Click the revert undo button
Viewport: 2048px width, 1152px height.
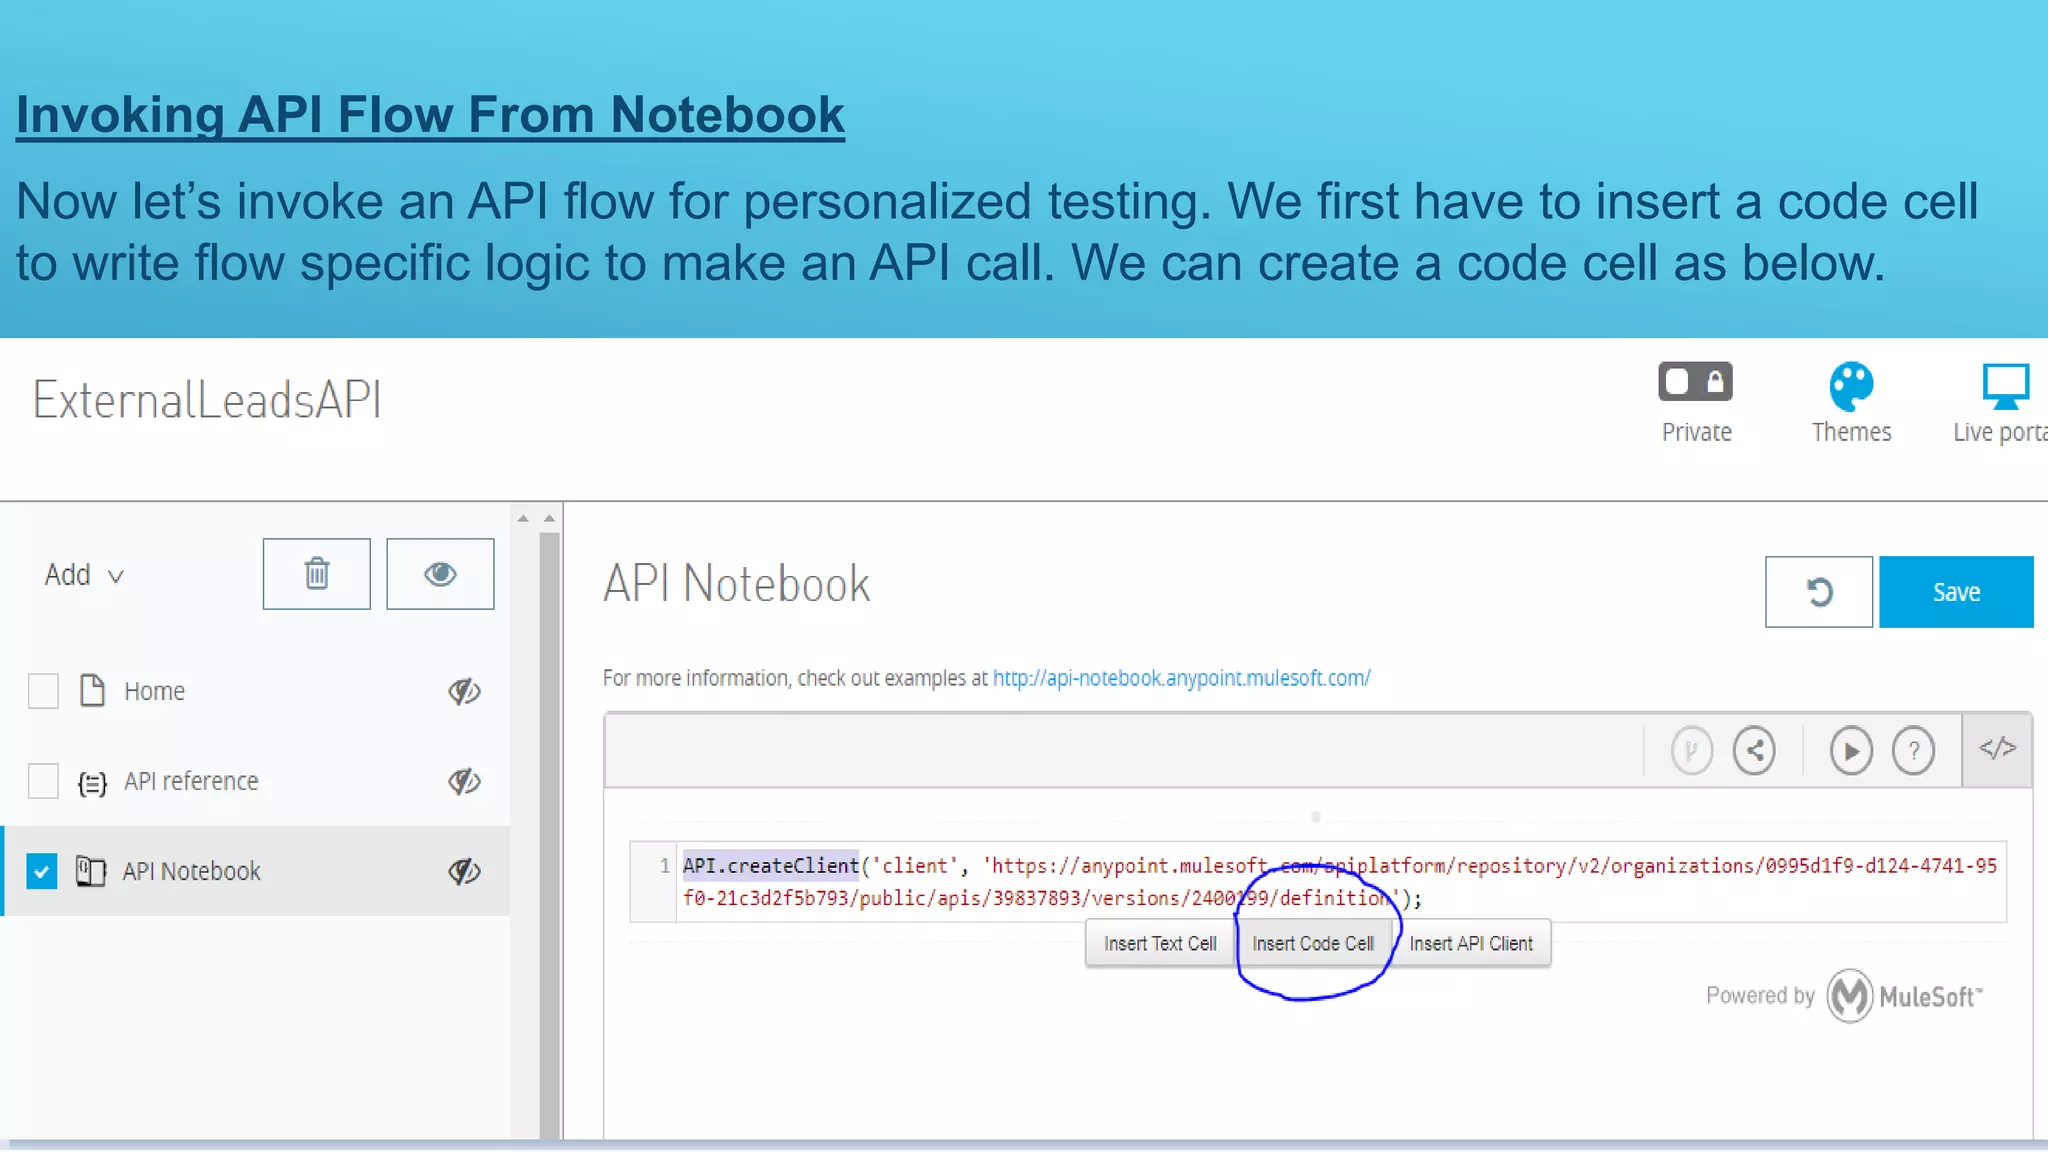tap(1819, 592)
